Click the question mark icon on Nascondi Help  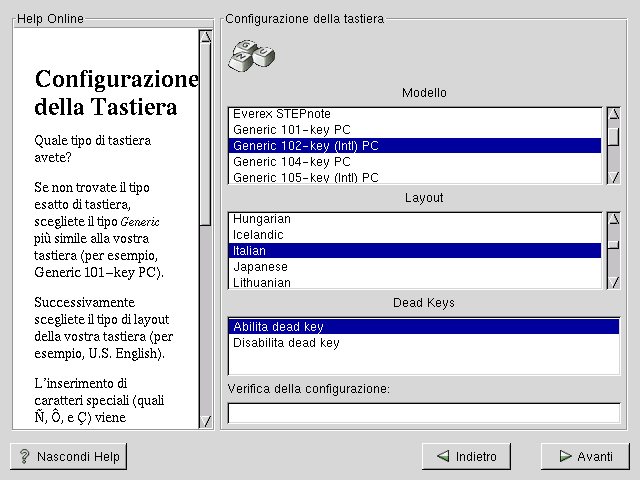pyautogui.click(x=24, y=457)
